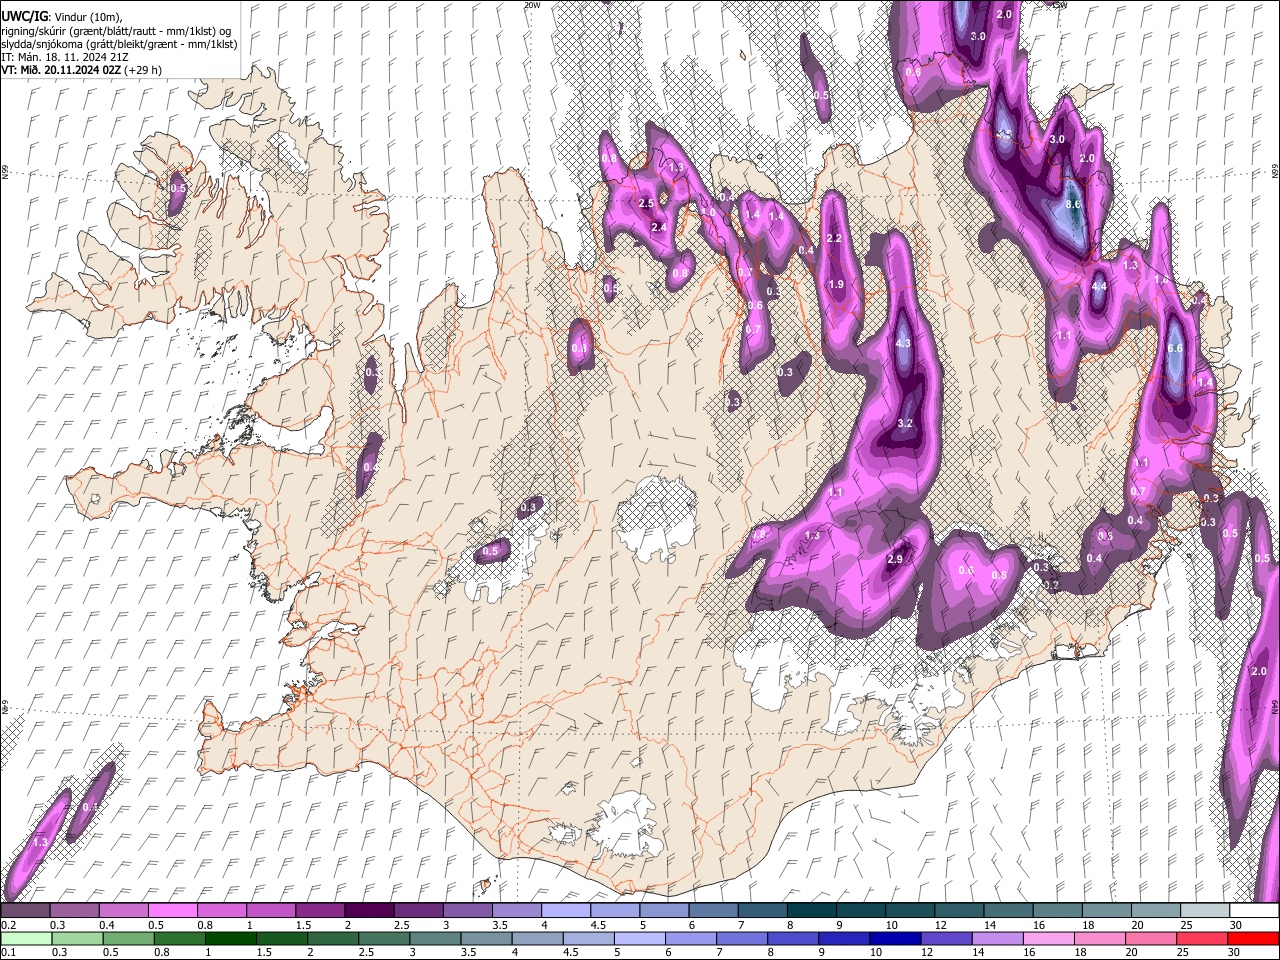The image size is (1280, 960).
Task: Click the 8.6 precipitation value on the map
Action: pyautogui.click(x=1074, y=204)
